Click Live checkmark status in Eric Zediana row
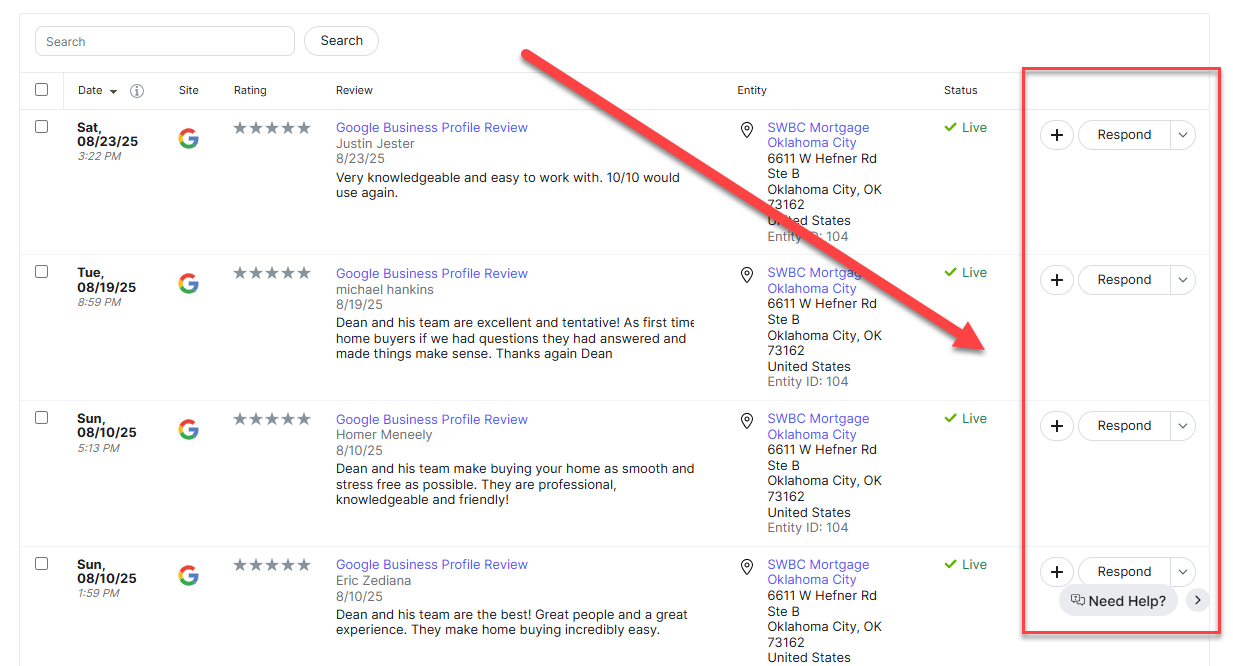 click(965, 565)
